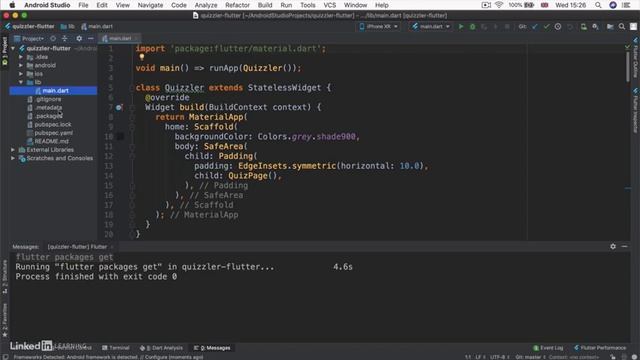Expand Scratches and Consoles node

click(x=13, y=158)
